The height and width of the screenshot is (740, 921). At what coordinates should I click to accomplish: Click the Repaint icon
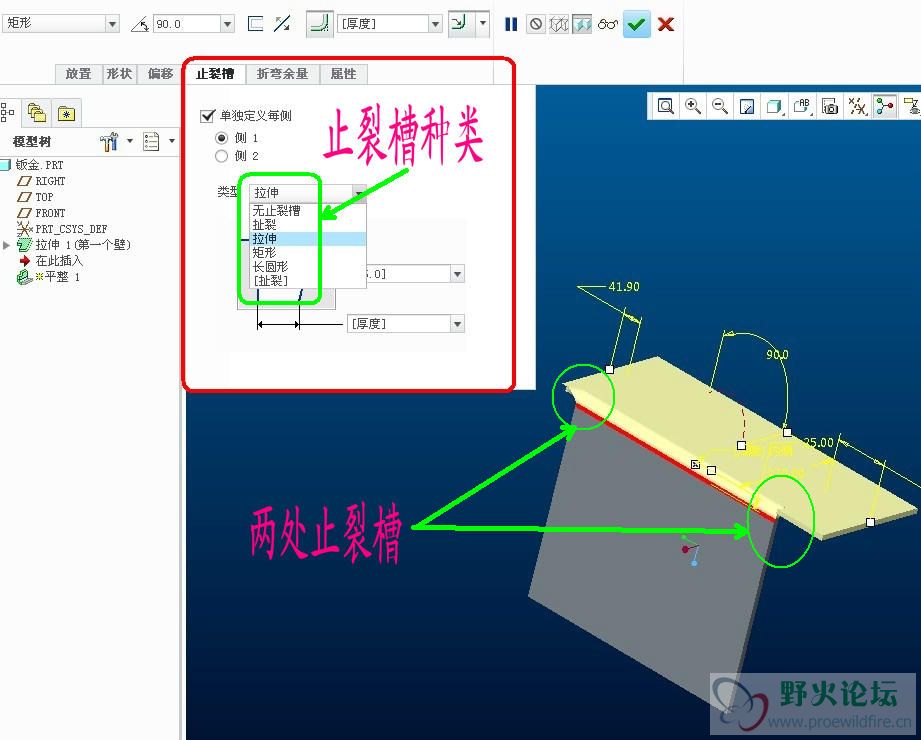(747, 106)
